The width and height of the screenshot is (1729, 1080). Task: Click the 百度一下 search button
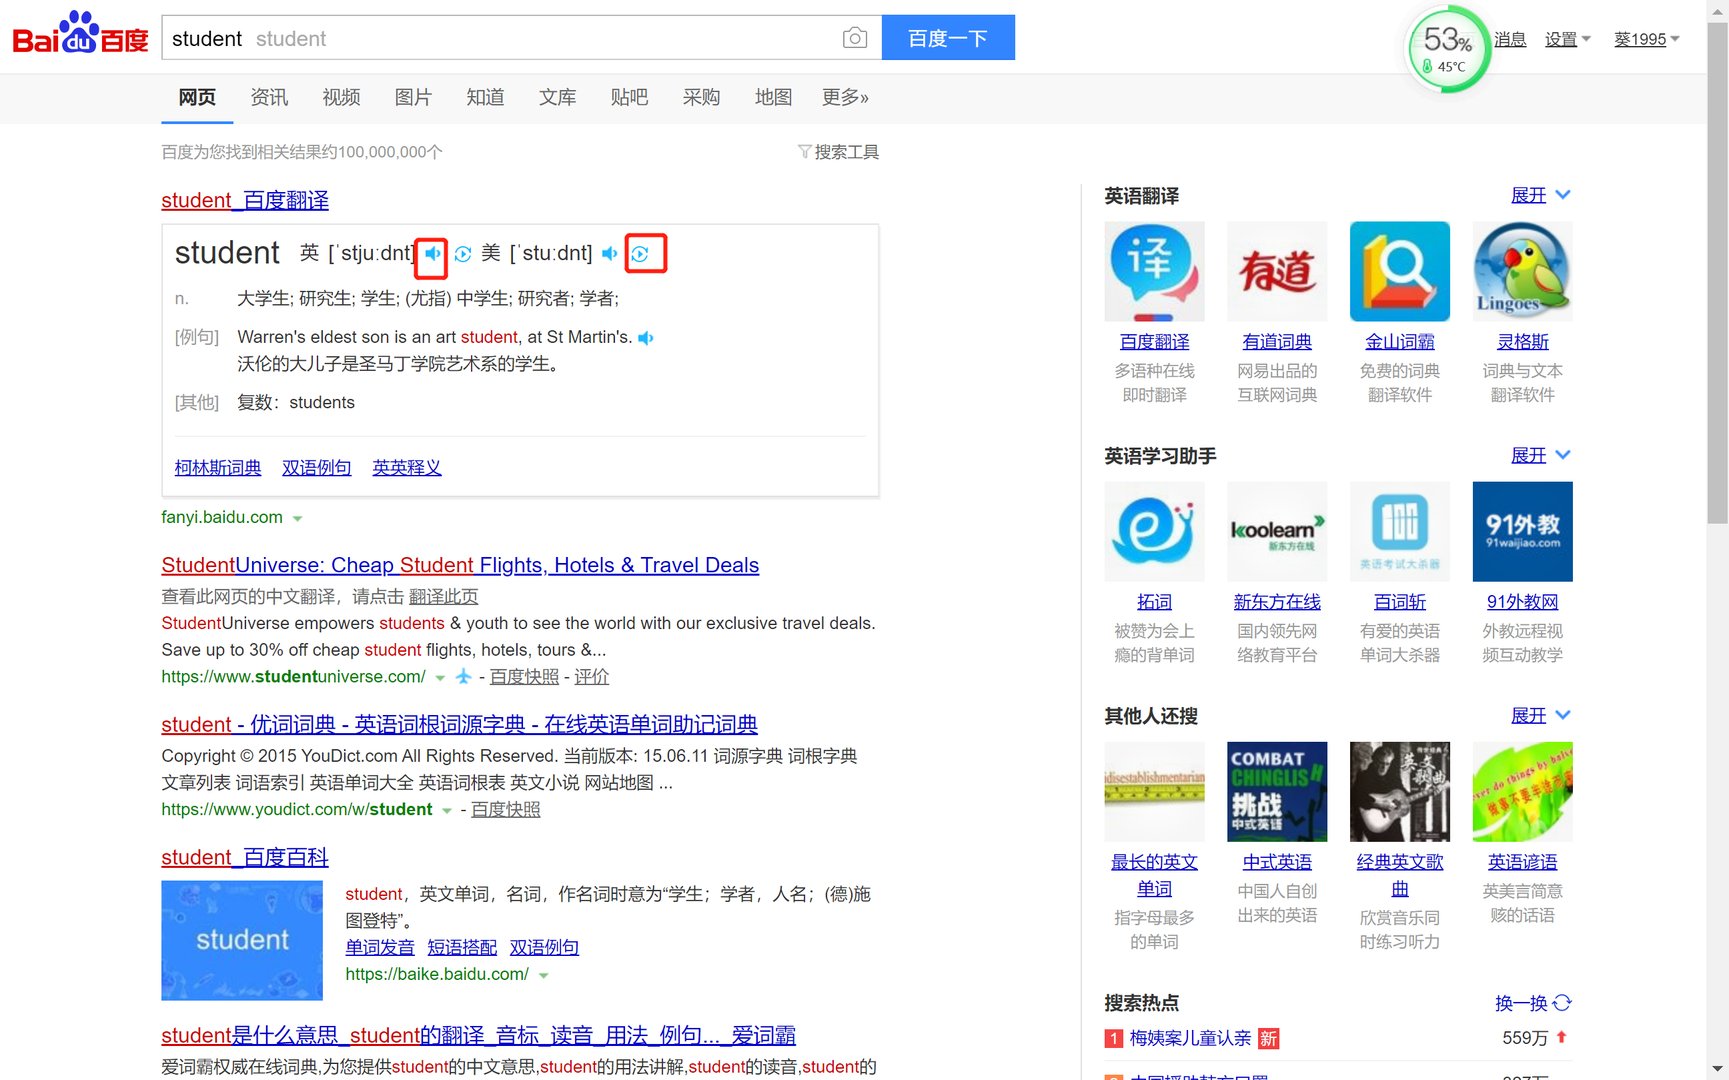(948, 38)
